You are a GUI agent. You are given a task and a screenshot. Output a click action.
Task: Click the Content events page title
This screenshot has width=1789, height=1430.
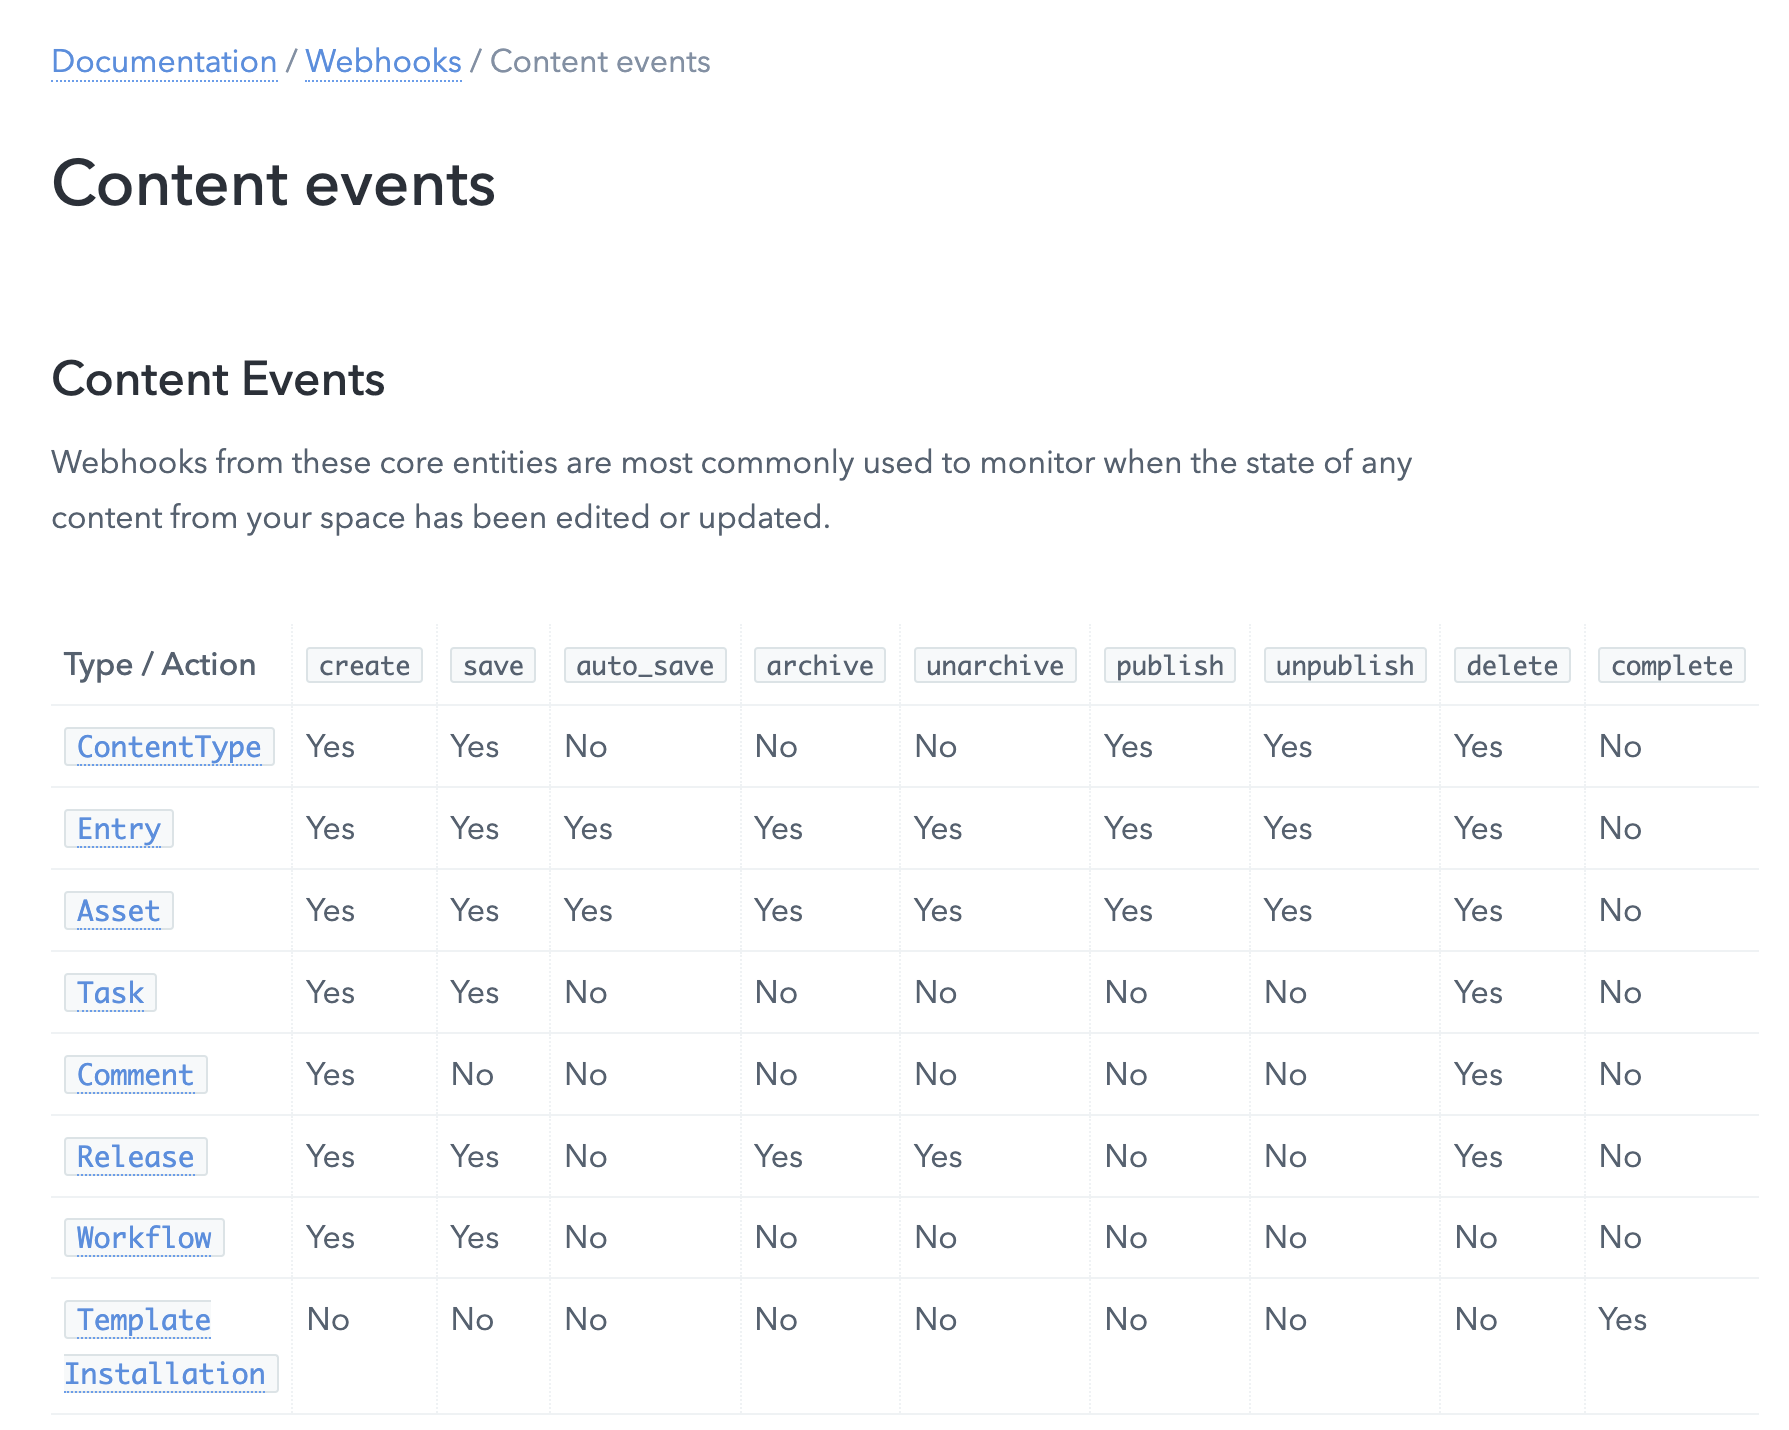point(274,185)
